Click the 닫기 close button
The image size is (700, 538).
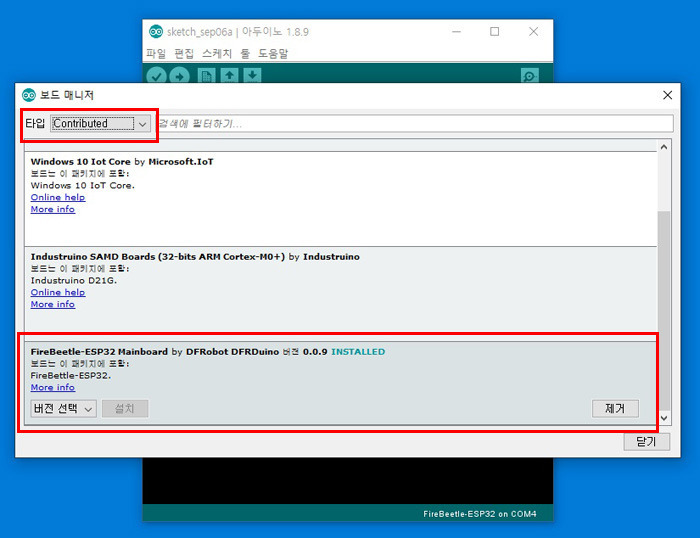(646, 442)
